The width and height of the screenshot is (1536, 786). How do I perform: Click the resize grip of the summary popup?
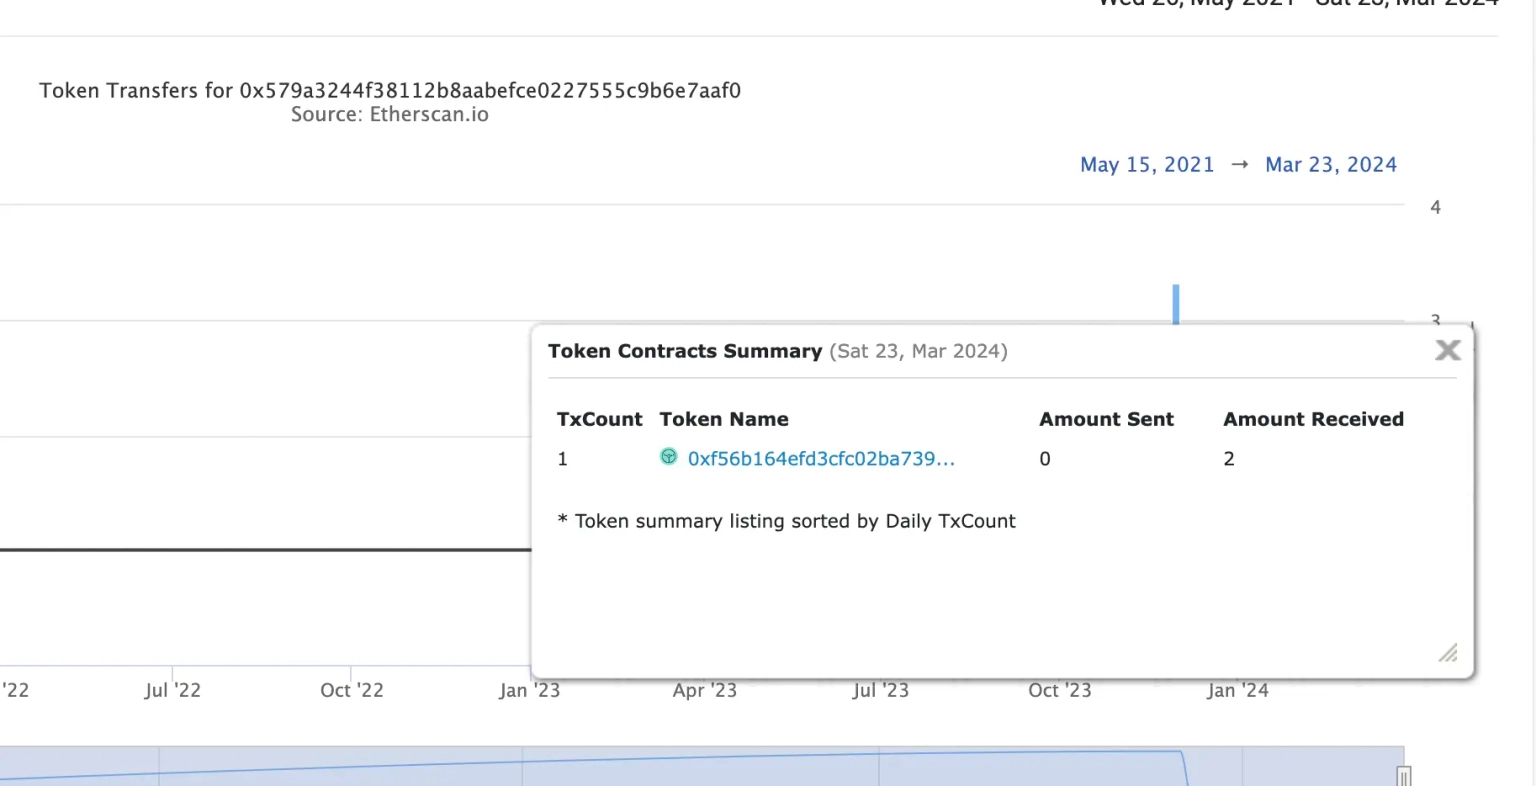1448,653
